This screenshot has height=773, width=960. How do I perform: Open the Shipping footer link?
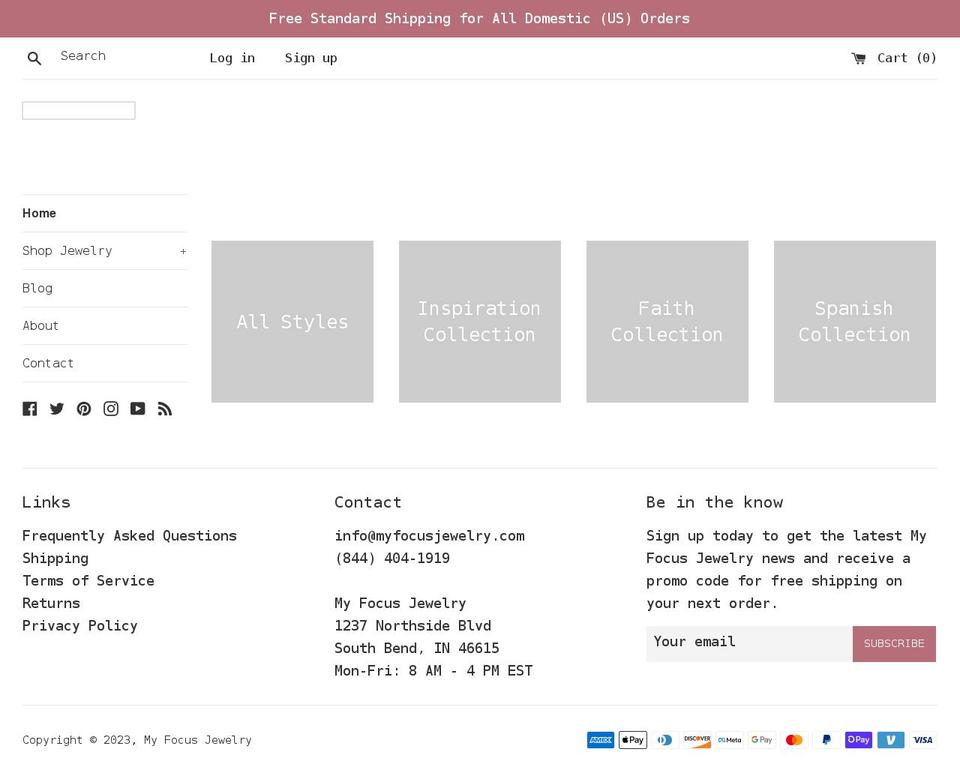point(56,559)
